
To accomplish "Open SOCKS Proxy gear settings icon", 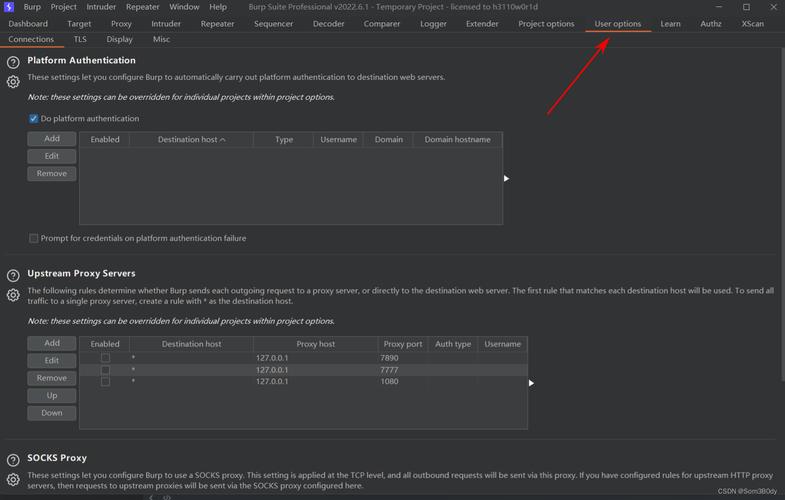I will pyautogui.click(x=13, y=479).
